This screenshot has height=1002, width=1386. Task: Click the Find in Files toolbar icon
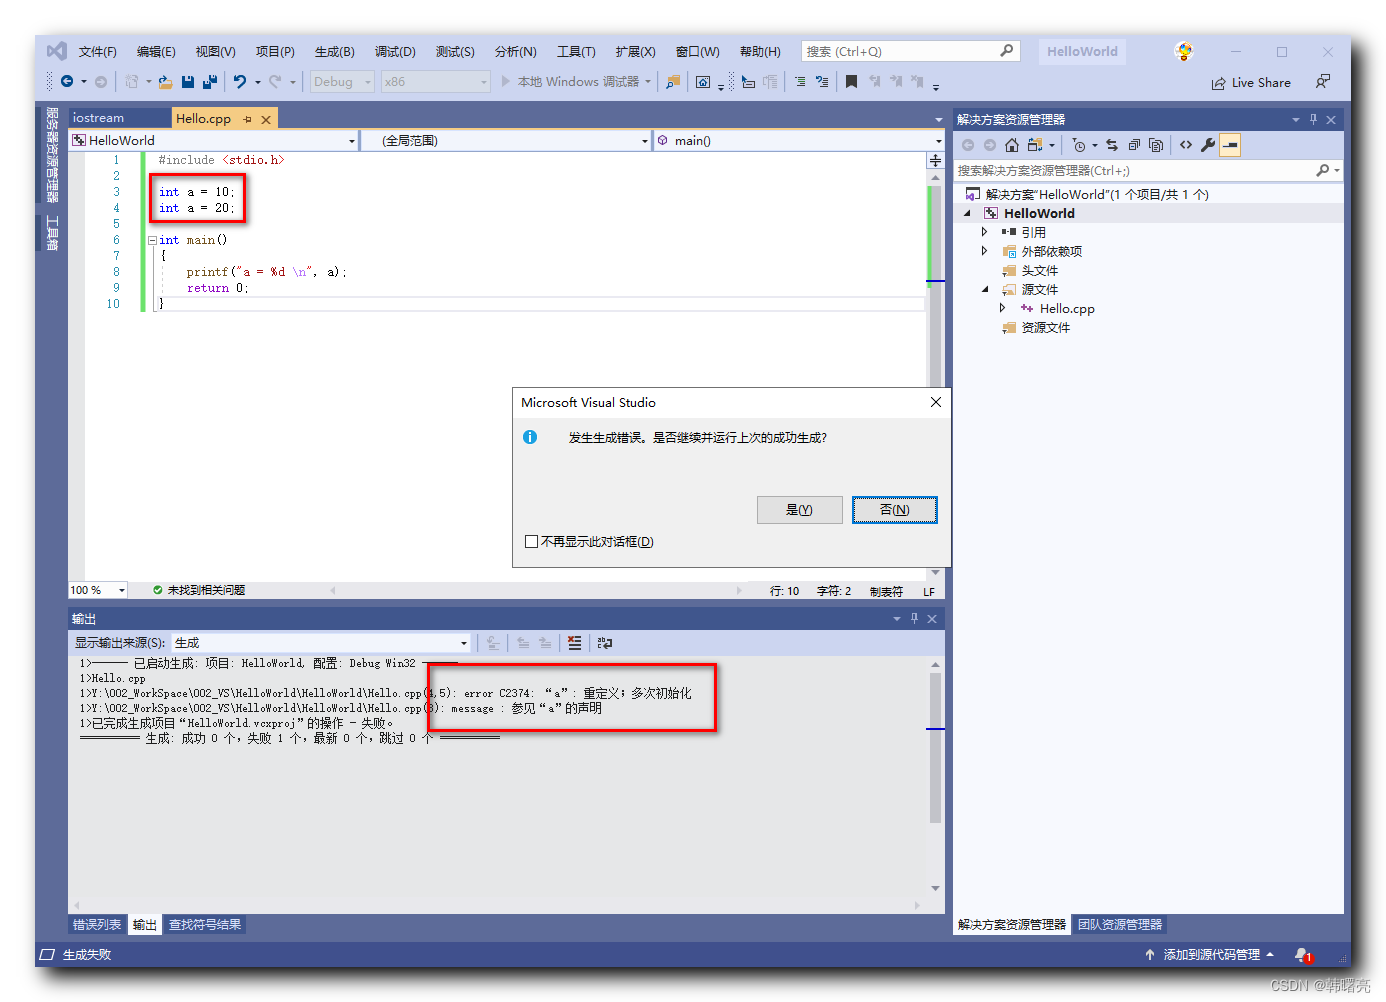pos(673,82)
